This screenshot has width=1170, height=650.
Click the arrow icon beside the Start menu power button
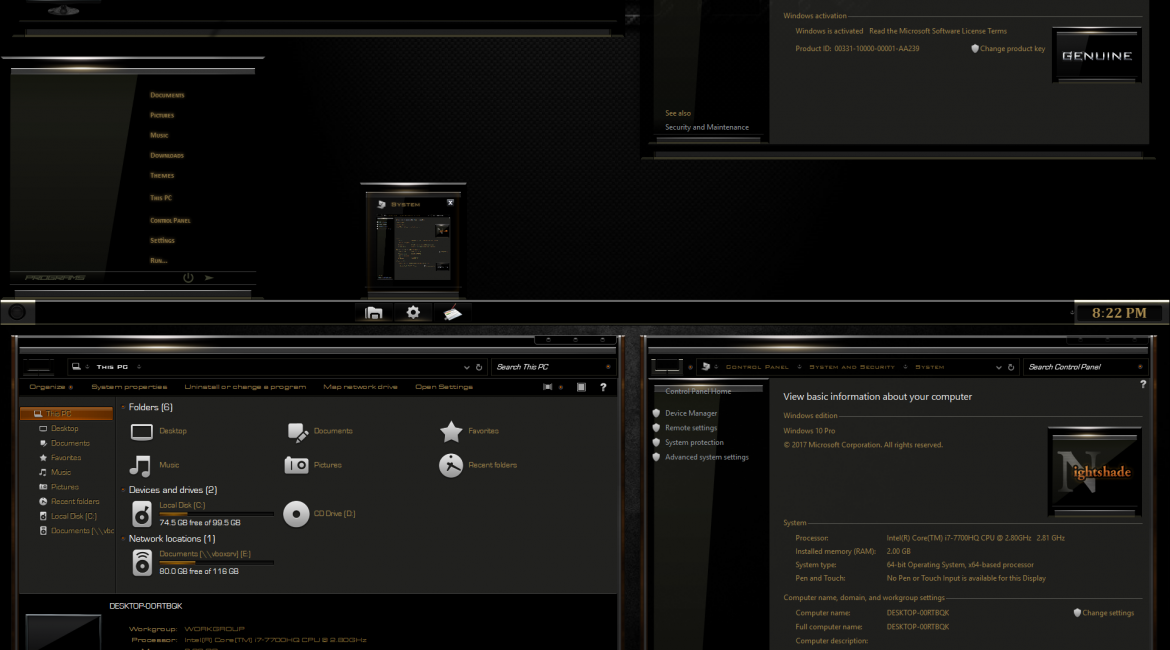pos(209,278)
